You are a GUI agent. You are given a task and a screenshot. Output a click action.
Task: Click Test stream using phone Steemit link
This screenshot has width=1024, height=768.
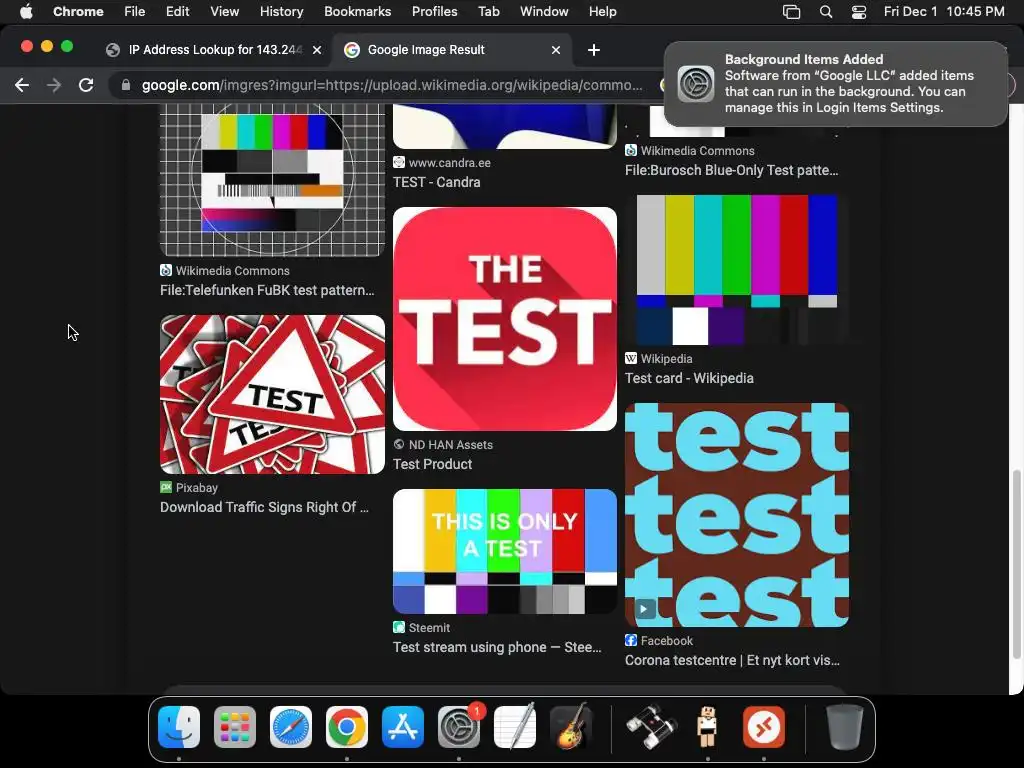click(x=497, y=647)
